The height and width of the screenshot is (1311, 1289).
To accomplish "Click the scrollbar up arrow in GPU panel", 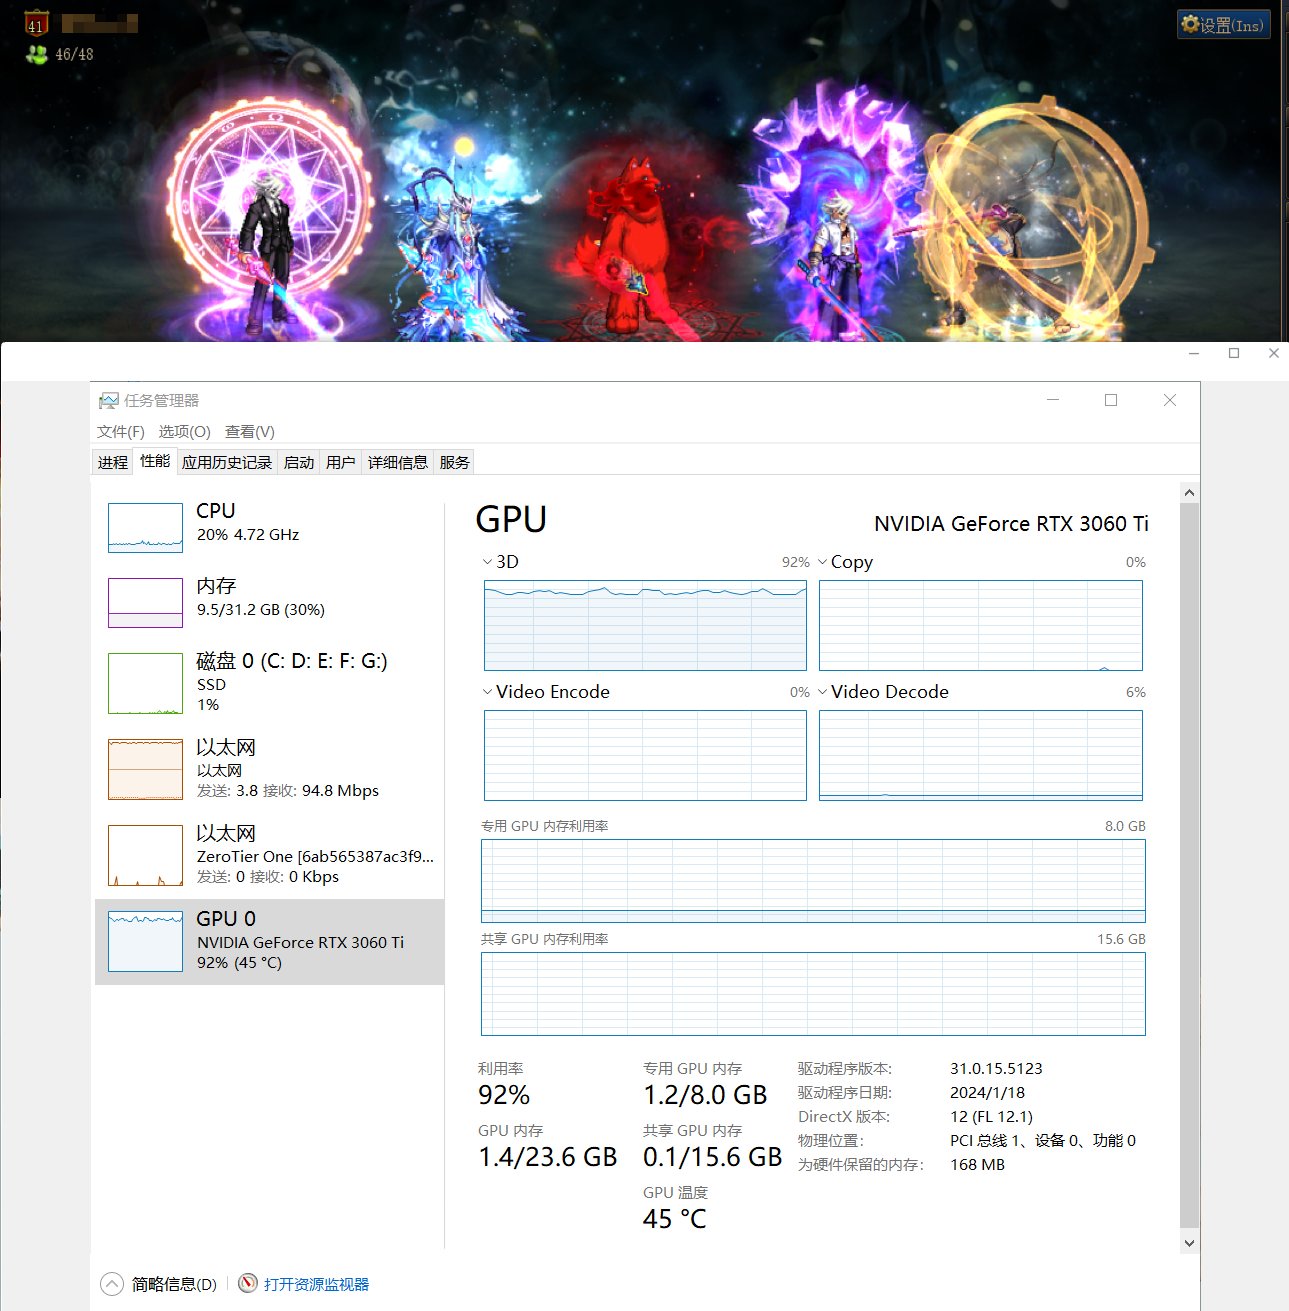I will (x=1189, y=492).
